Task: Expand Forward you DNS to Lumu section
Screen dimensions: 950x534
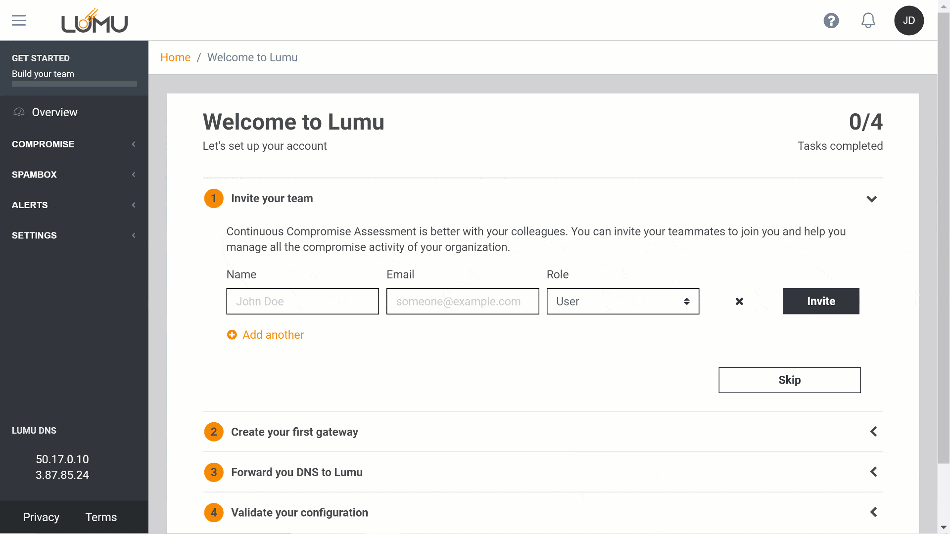Action: (873, 472)
